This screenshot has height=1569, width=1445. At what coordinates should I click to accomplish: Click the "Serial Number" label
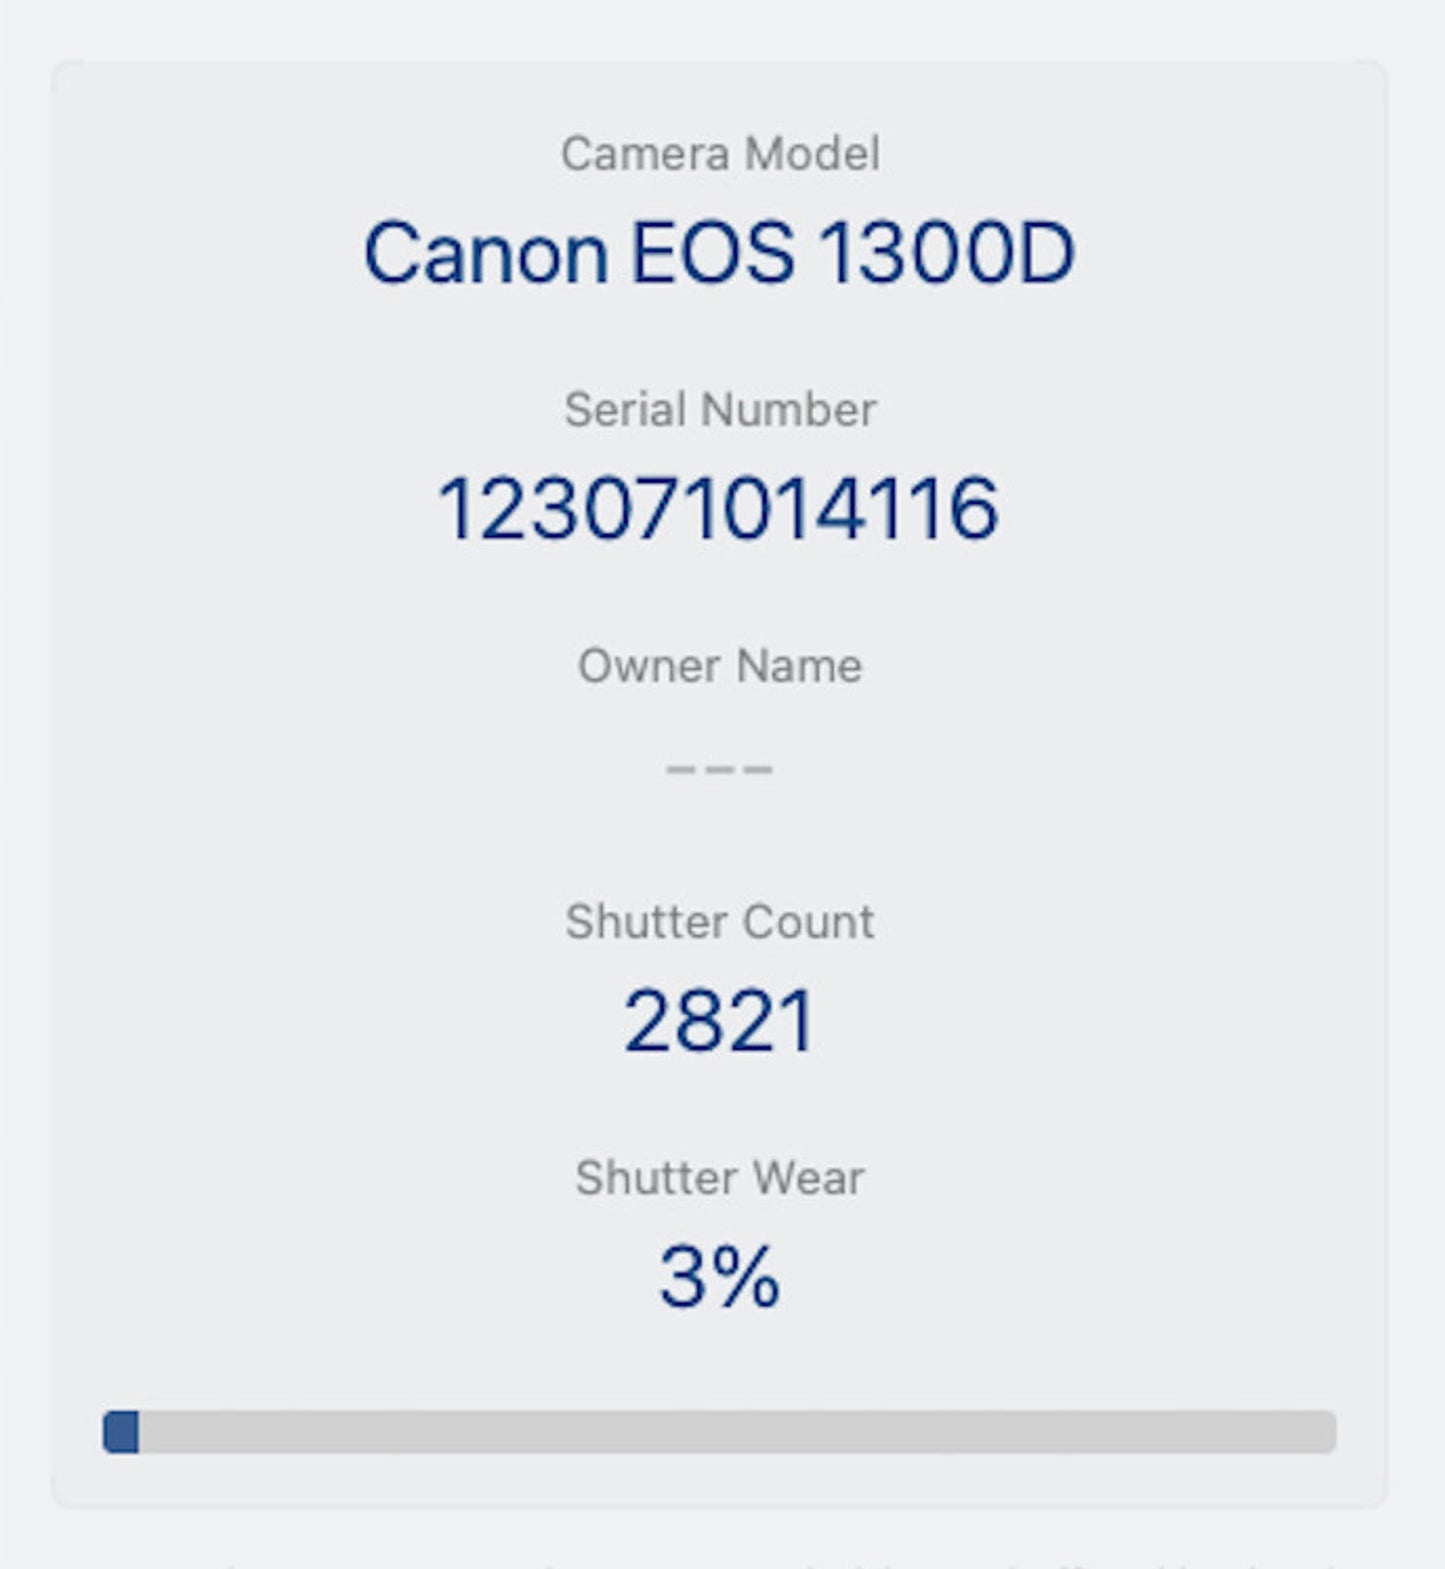[720, 410]
